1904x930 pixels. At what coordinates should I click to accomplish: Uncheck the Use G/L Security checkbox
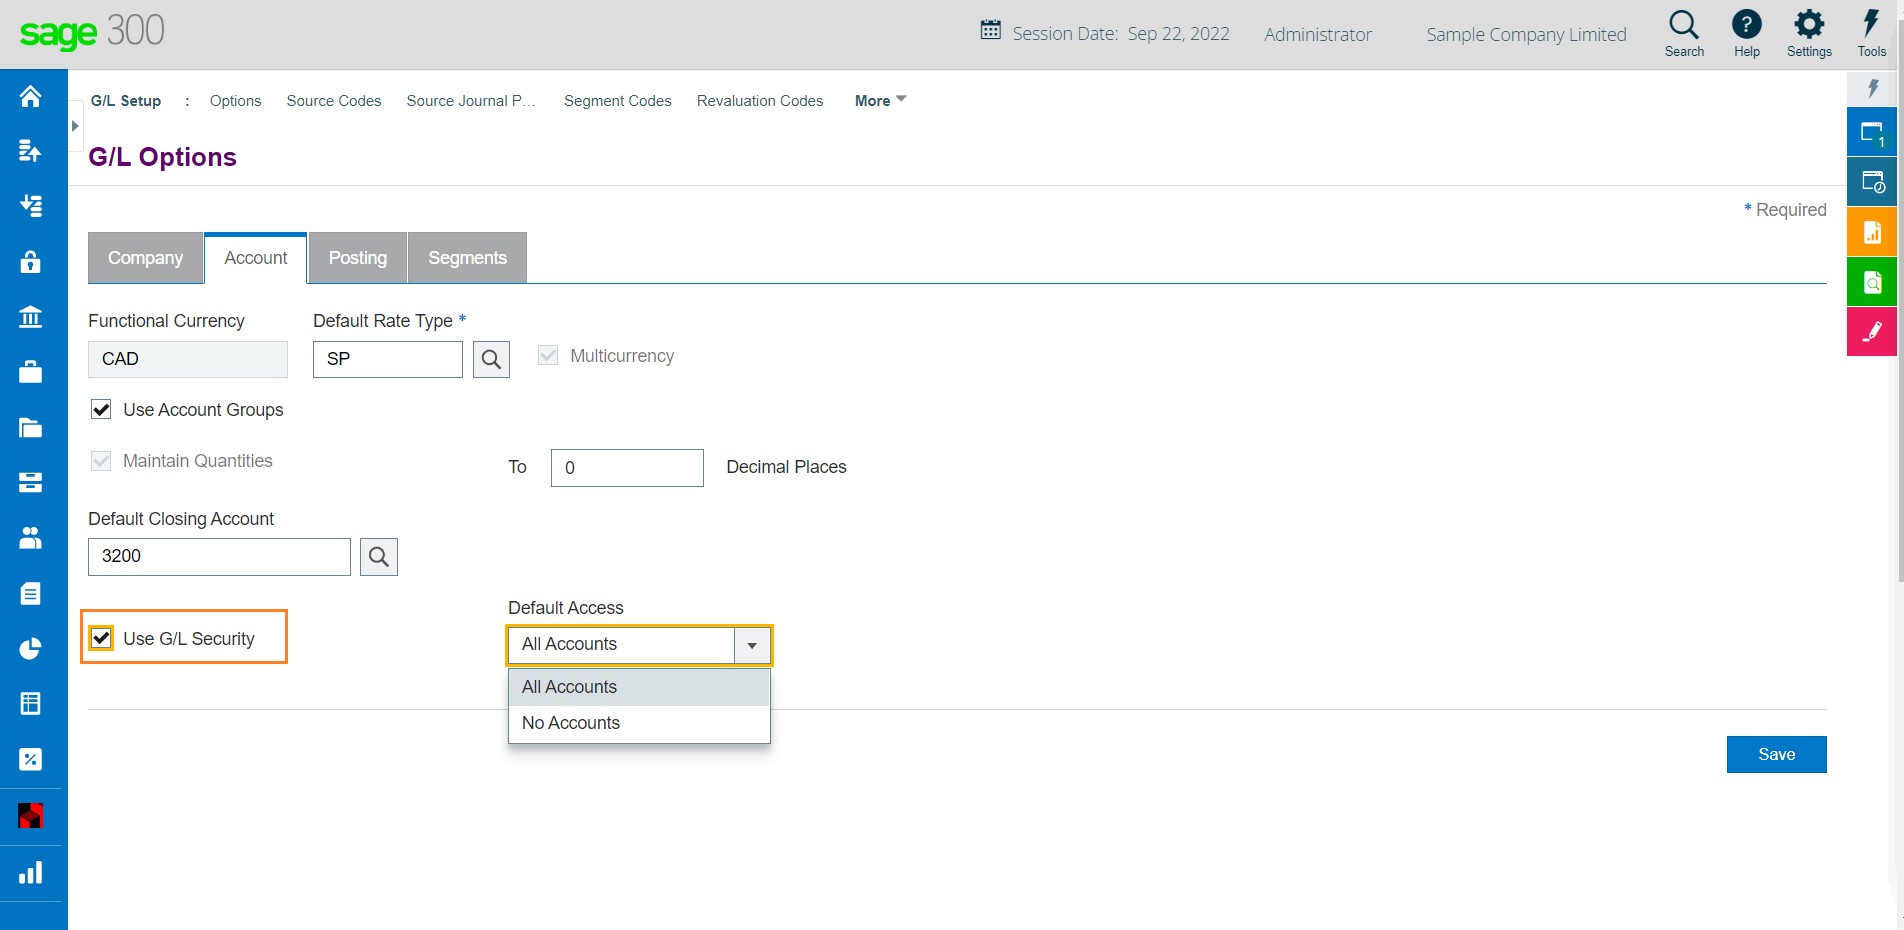point(101,638)
